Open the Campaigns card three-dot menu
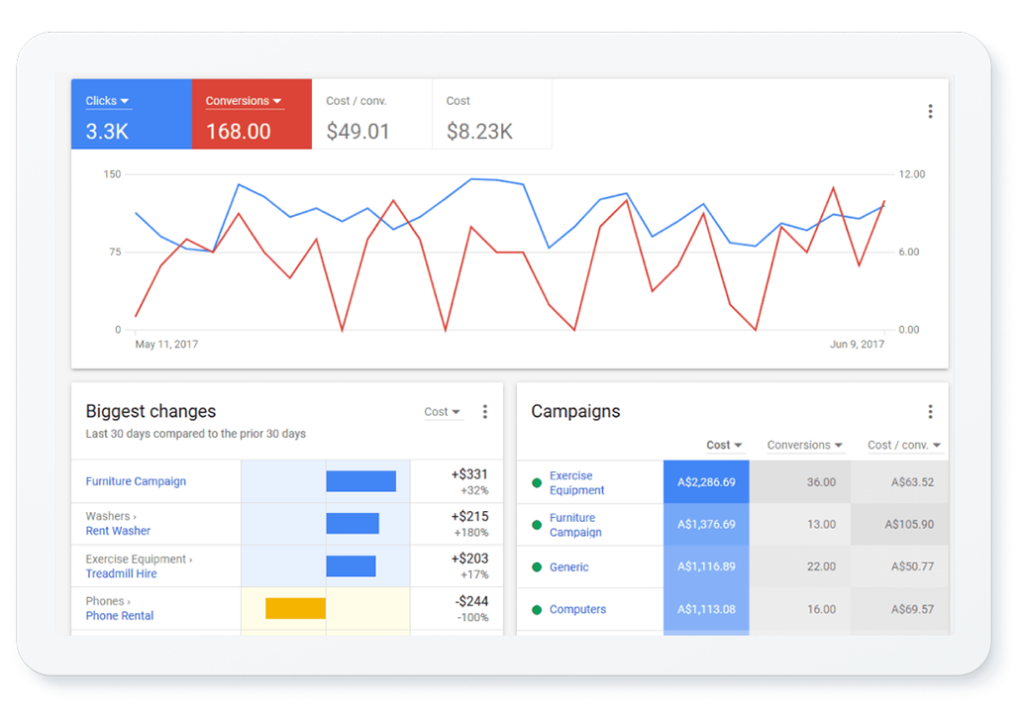 tap(930, 411)
